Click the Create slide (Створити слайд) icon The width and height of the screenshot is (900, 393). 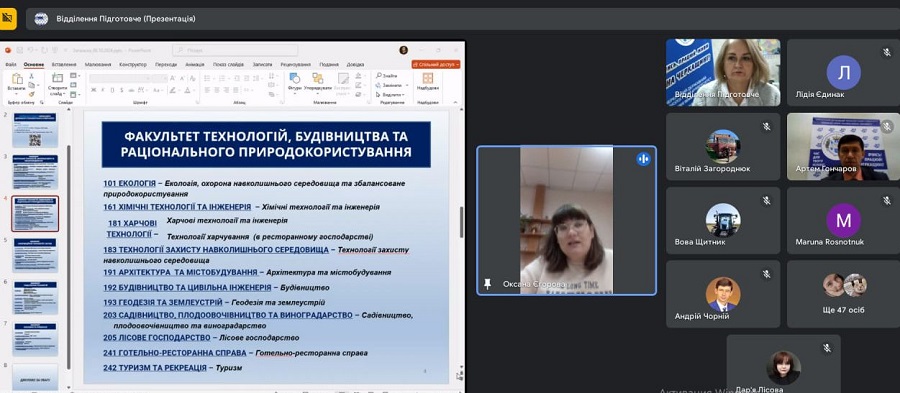pos(57,79)
